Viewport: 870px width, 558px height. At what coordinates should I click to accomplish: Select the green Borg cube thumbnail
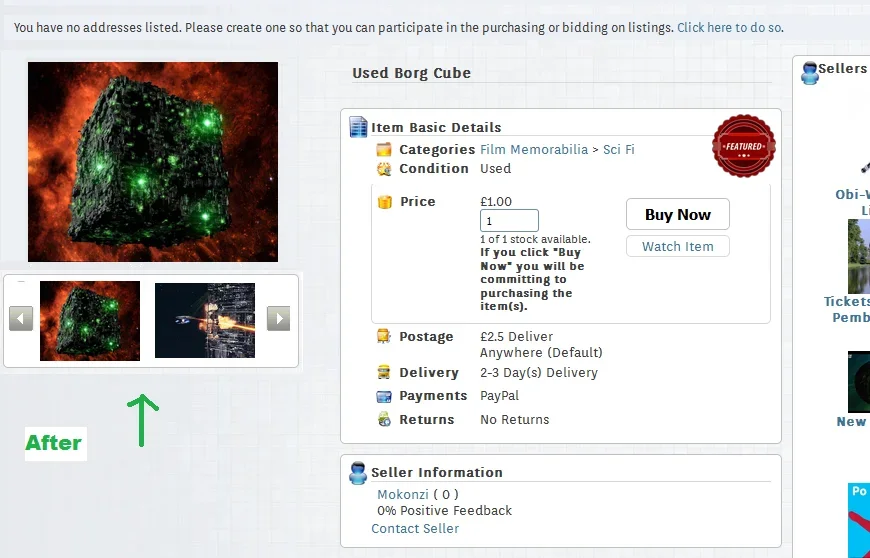click(x=90, y=321)
